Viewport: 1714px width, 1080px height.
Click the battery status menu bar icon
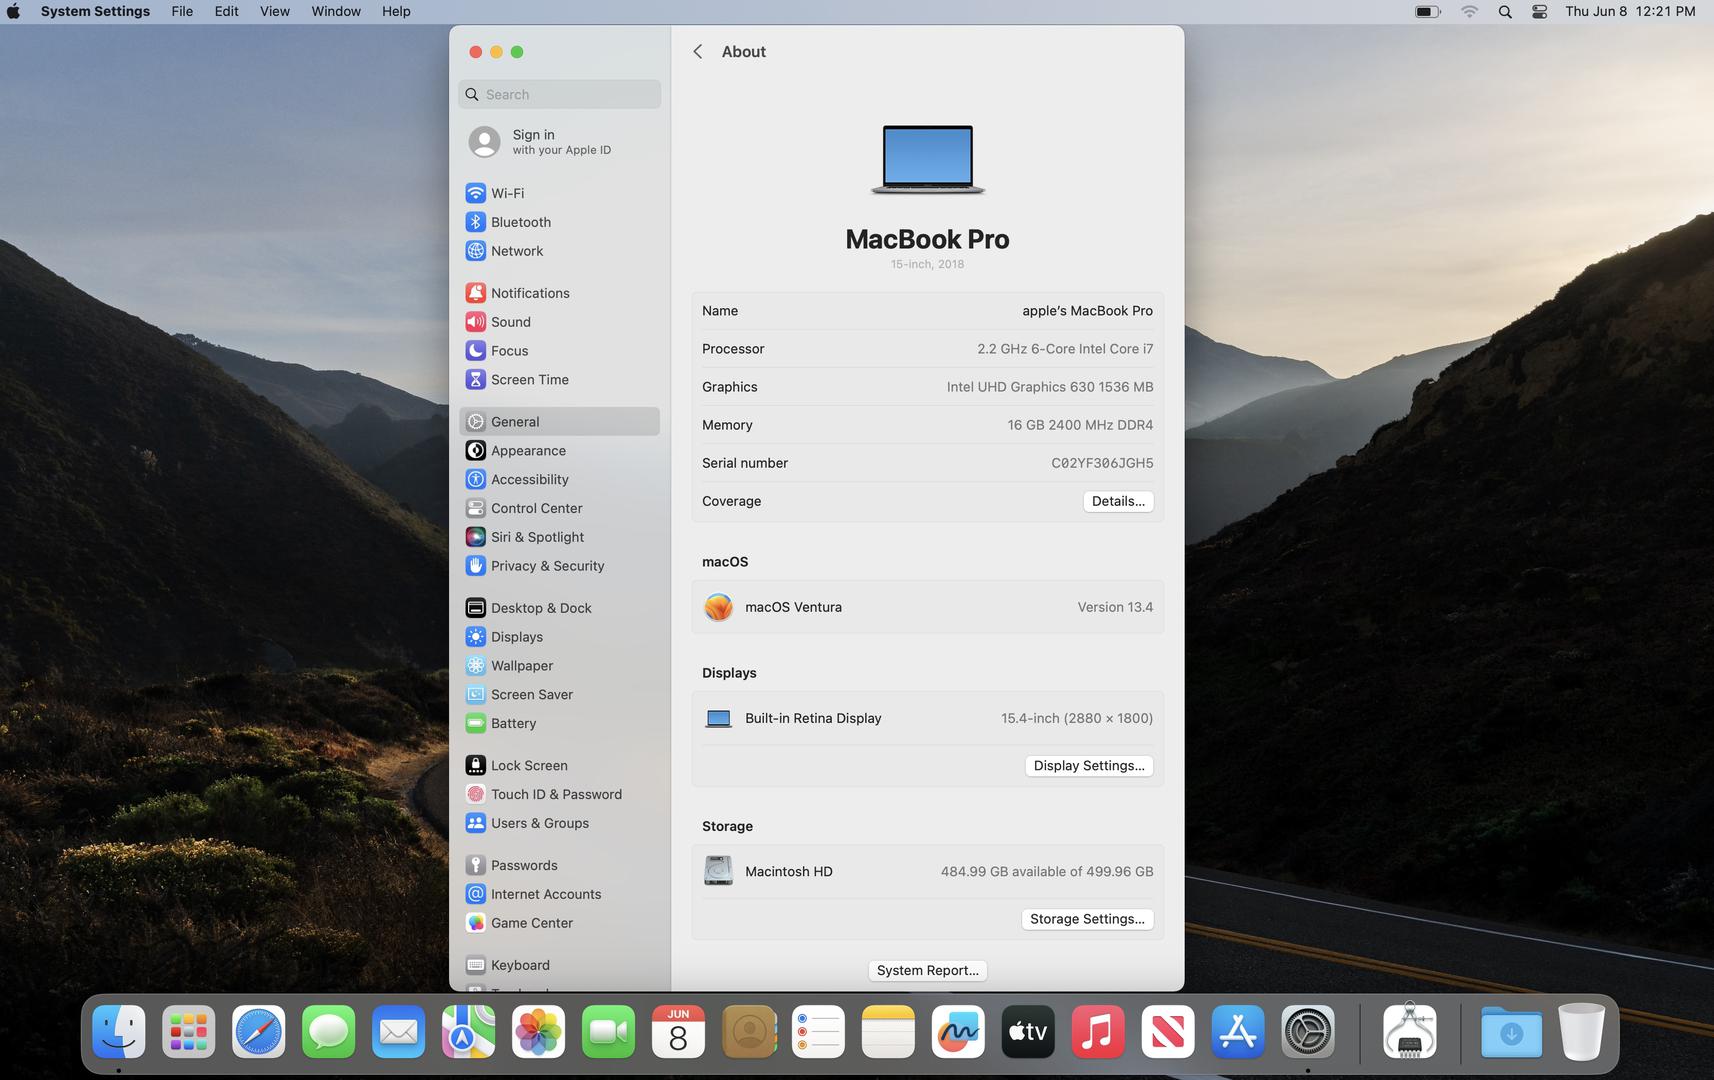click(1427, 11)
